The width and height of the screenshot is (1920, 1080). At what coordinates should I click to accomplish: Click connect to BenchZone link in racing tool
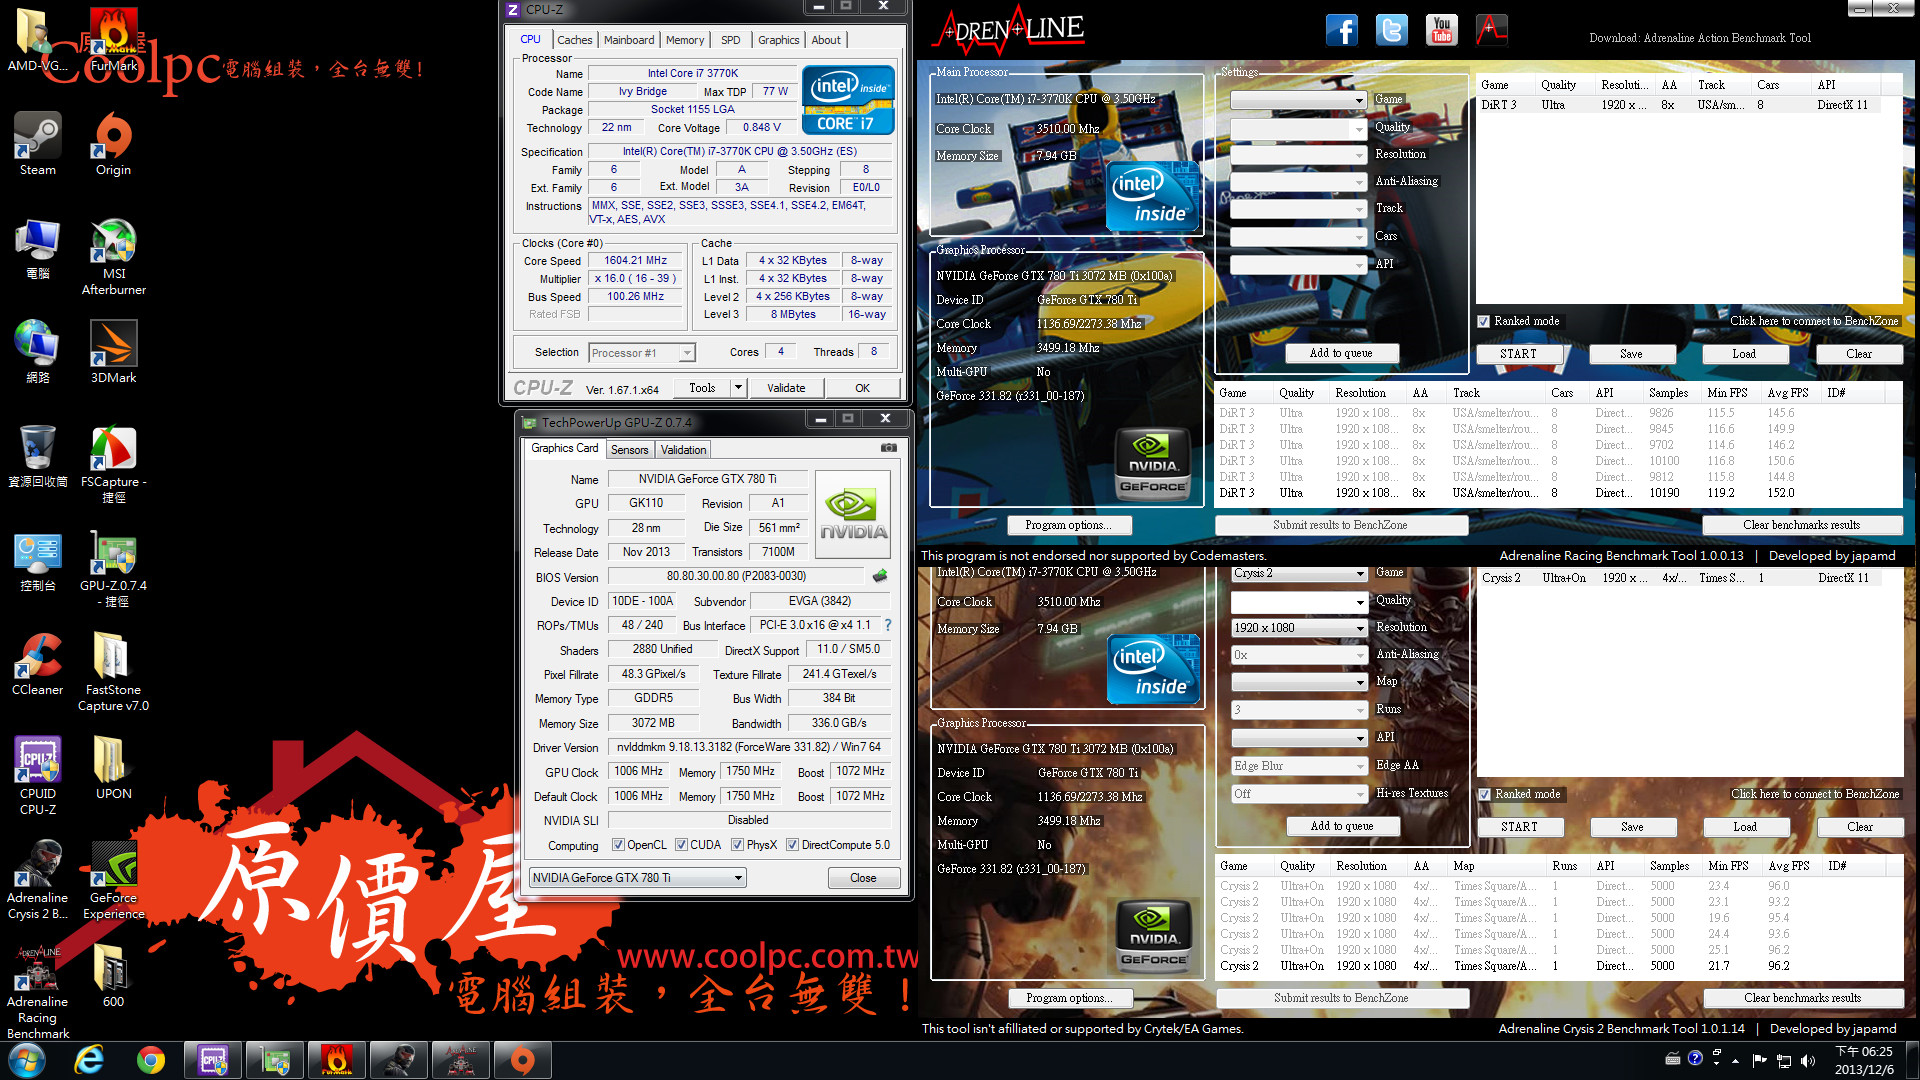(1814, 321)
